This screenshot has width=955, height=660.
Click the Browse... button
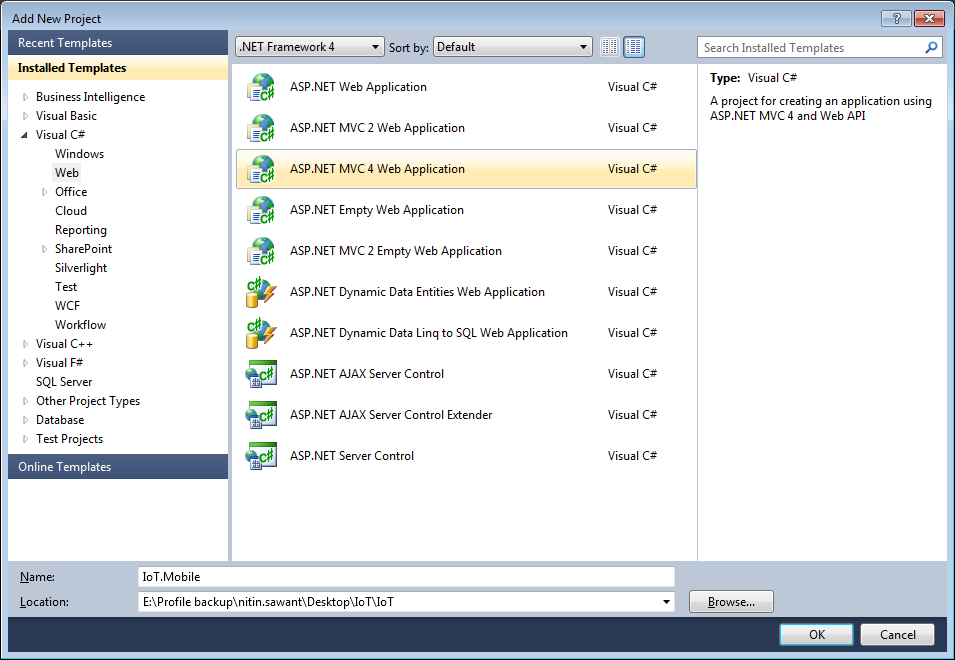click(x=731, y=602)
